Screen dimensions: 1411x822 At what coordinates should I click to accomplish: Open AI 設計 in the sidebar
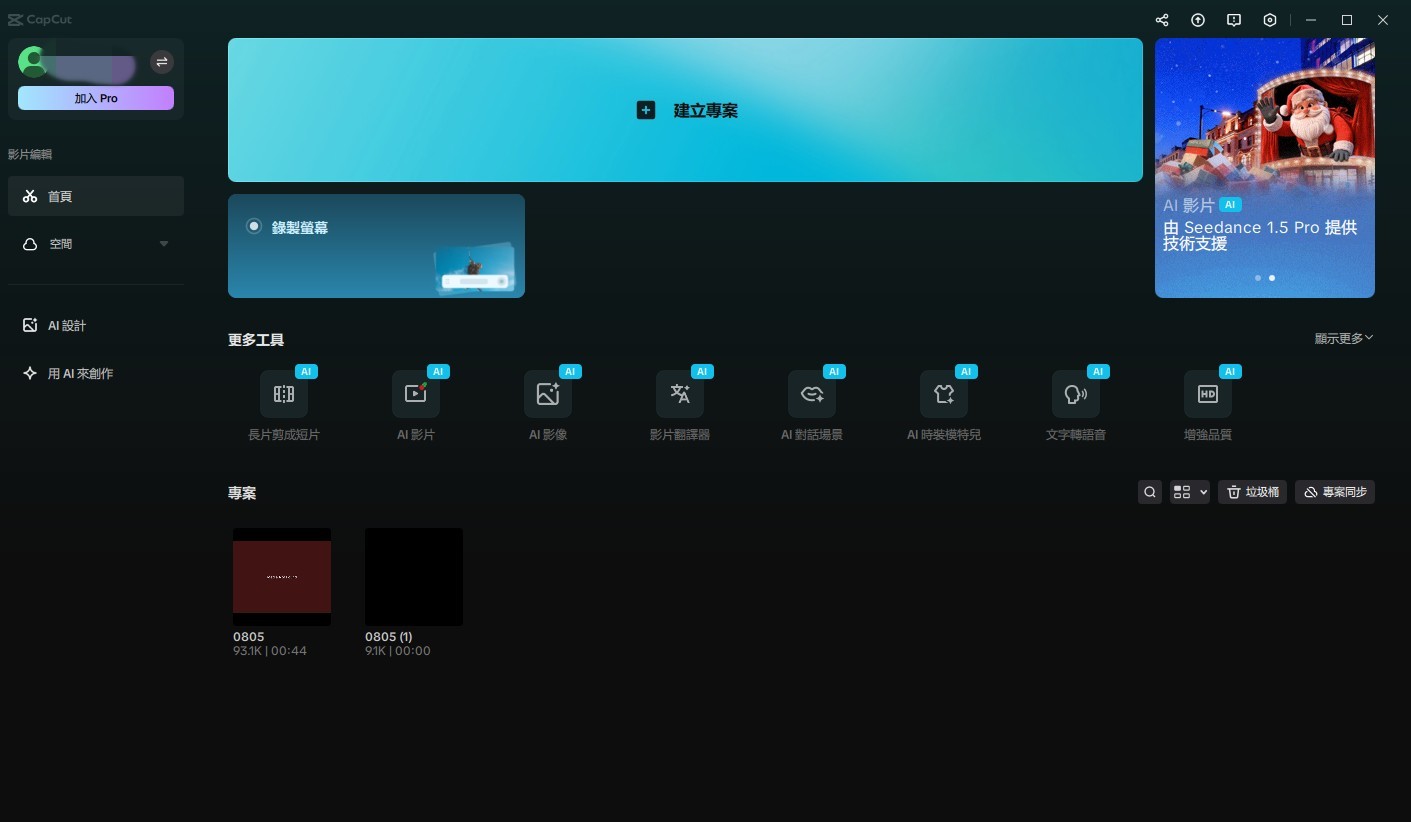[96, 326]
